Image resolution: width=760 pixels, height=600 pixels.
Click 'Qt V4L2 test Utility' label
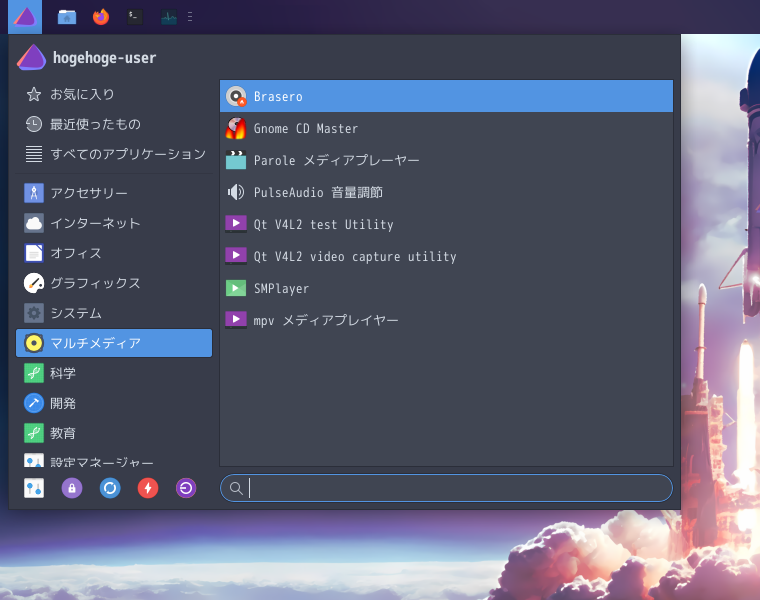point(323,224)
